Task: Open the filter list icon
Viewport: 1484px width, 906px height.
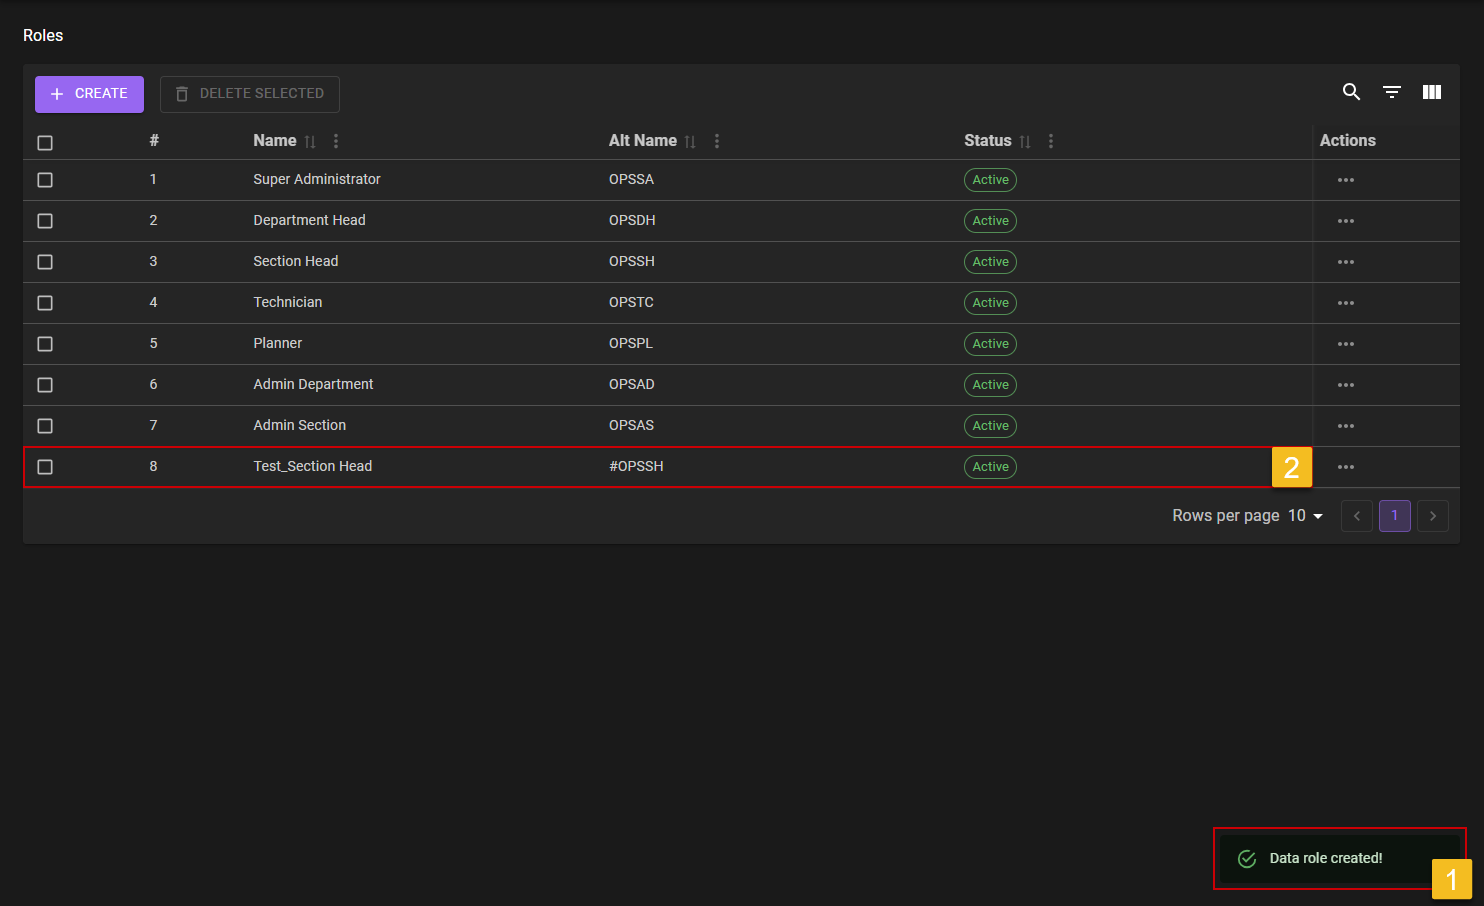Action: point(1391,92)
